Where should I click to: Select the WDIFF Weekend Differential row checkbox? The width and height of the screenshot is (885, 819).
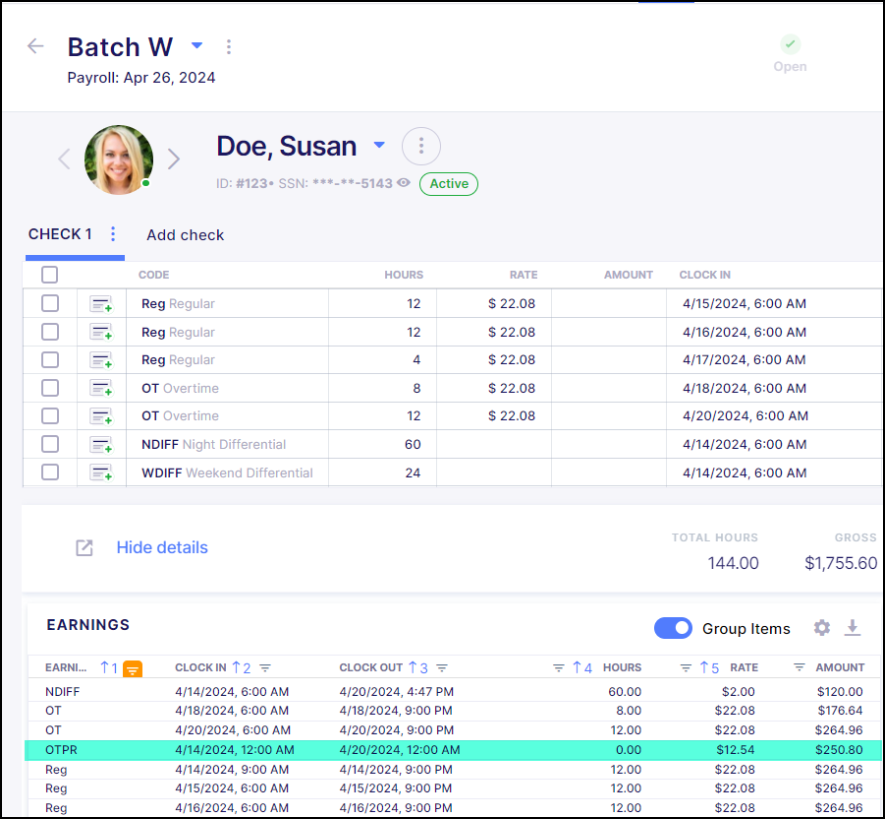[50, 473]
